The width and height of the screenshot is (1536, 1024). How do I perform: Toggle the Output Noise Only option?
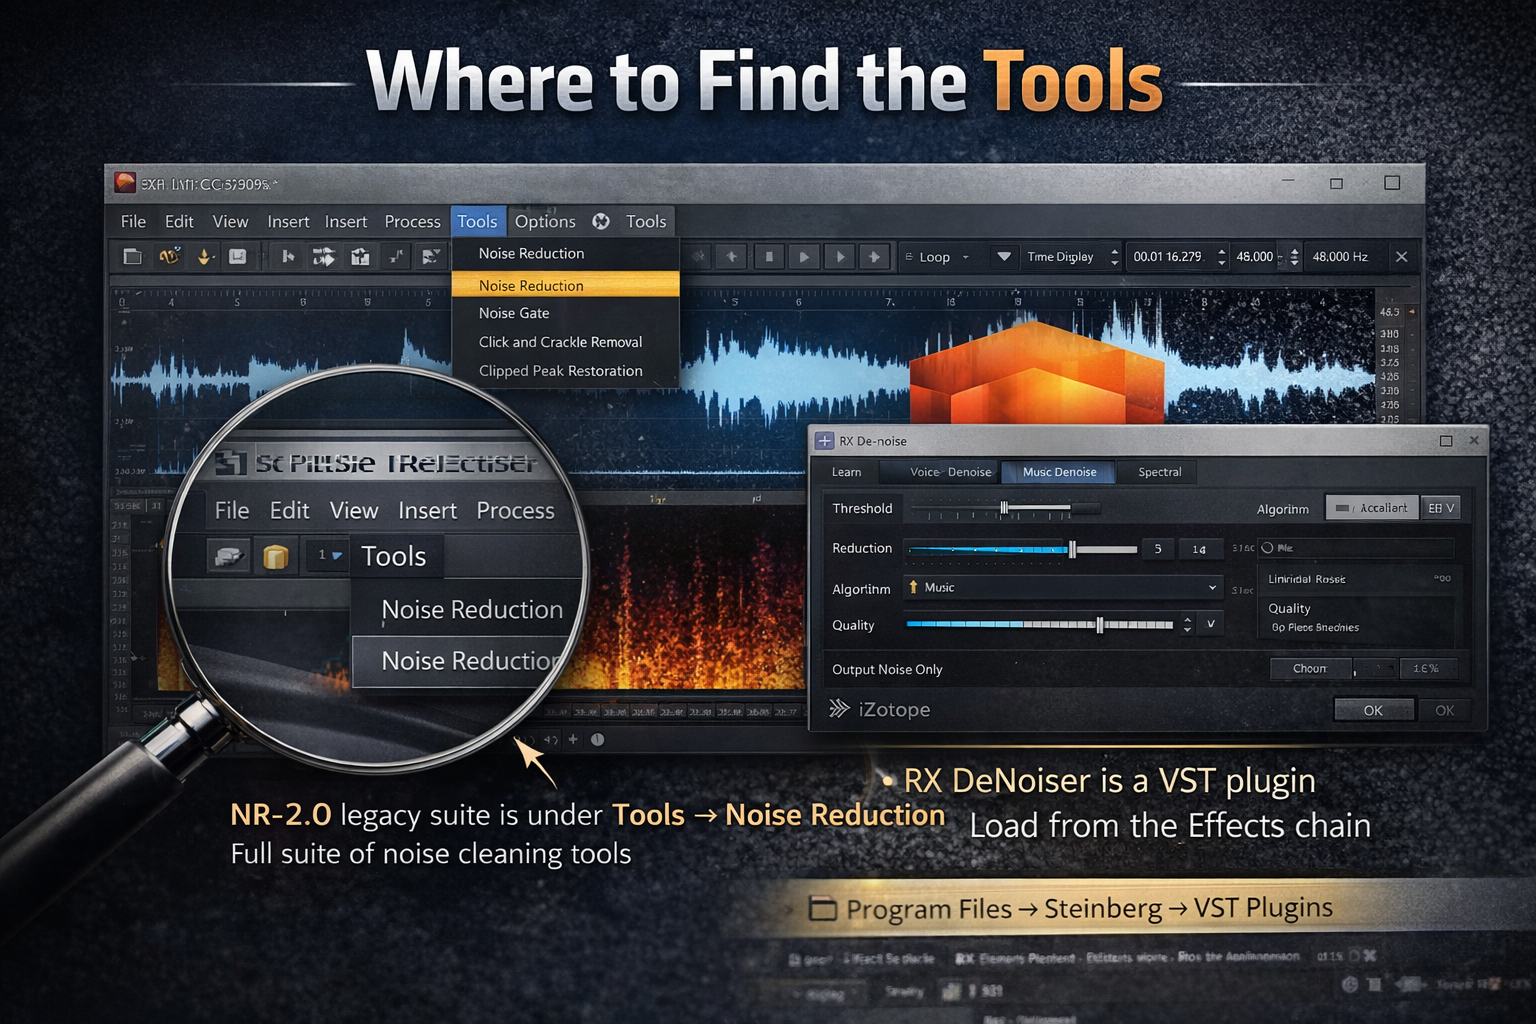[887, 669]
